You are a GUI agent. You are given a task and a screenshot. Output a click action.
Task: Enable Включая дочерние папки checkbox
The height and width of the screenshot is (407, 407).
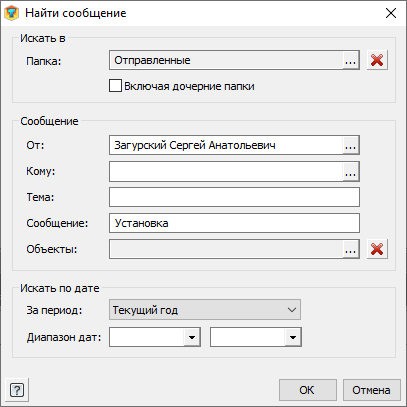coord(115,86)
